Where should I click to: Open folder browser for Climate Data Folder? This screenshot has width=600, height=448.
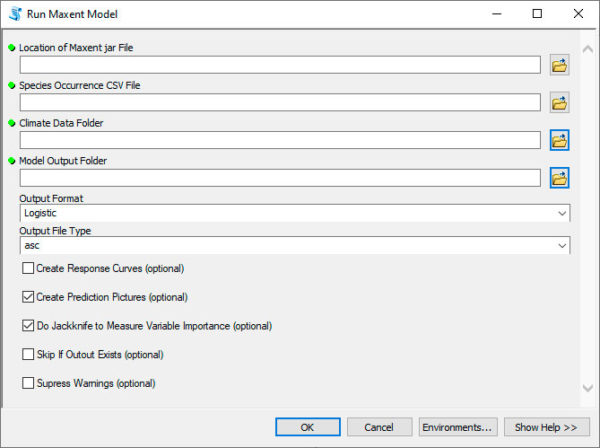559,140
